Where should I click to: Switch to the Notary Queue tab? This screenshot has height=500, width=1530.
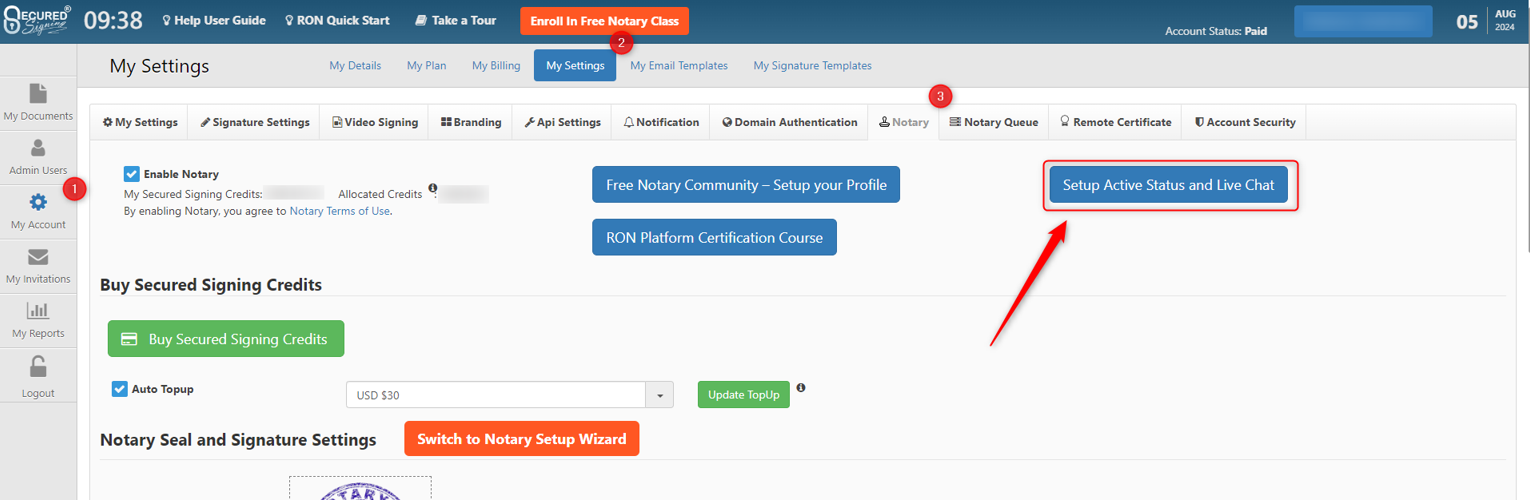coord(993,122)
